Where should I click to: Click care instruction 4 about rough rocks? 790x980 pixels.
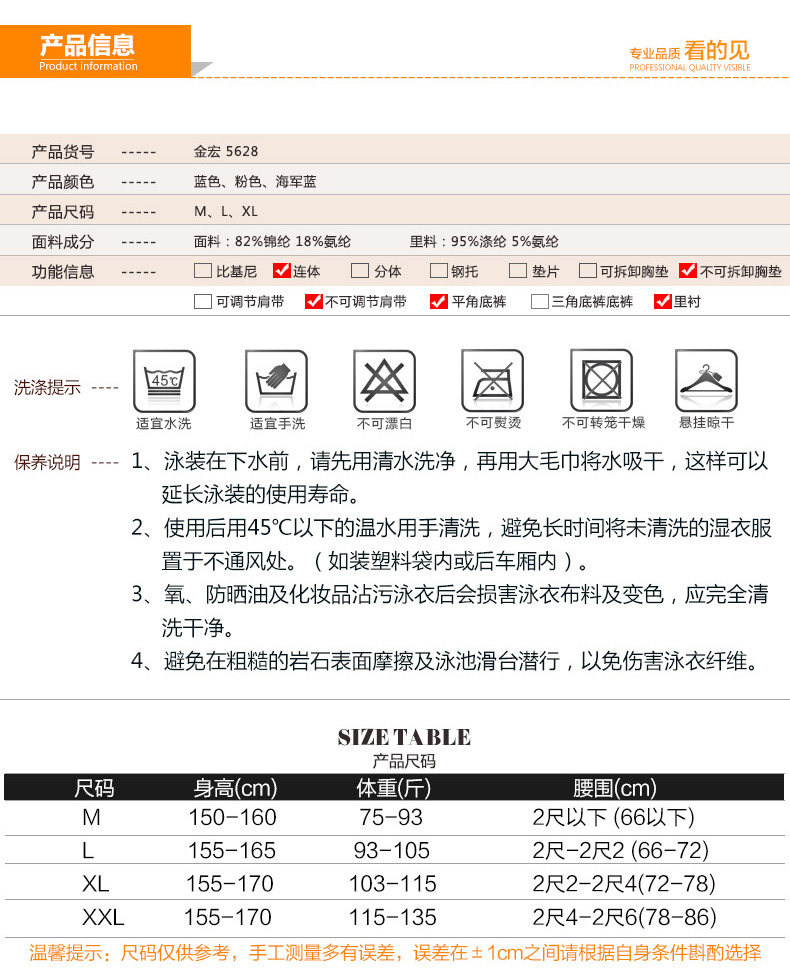tap(444, 661)
